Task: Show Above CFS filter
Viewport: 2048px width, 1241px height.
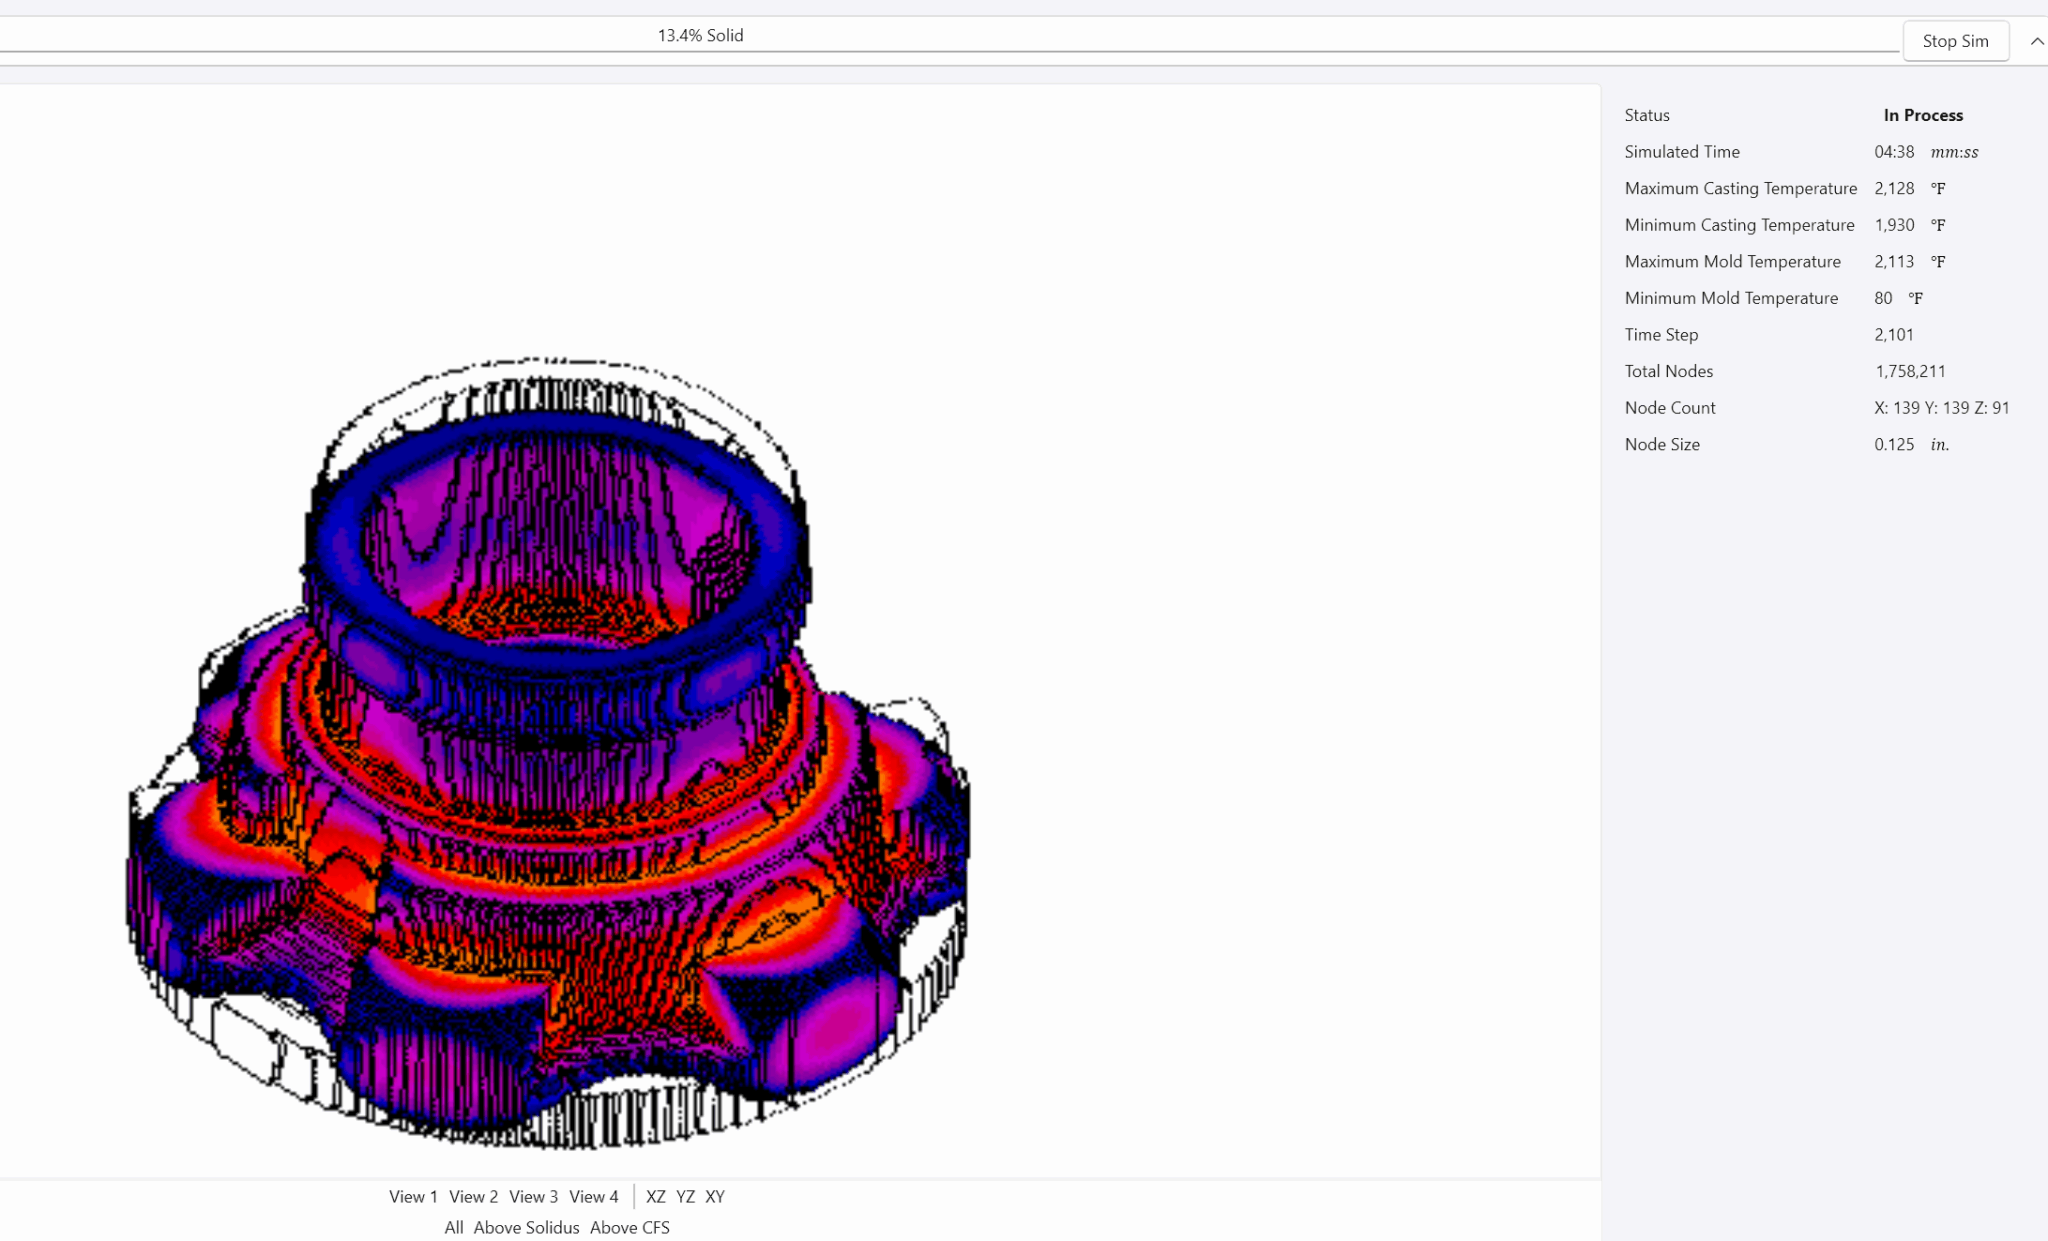Action: [630, 1227]
